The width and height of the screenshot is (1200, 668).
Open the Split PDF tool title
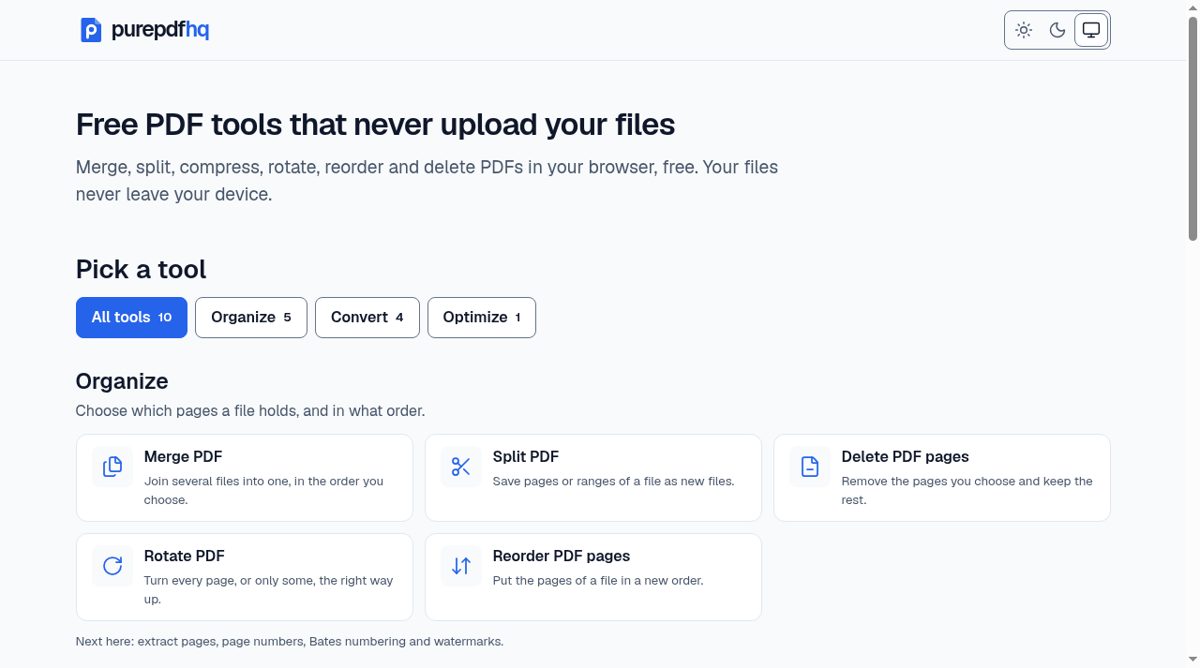pos(526,457)
